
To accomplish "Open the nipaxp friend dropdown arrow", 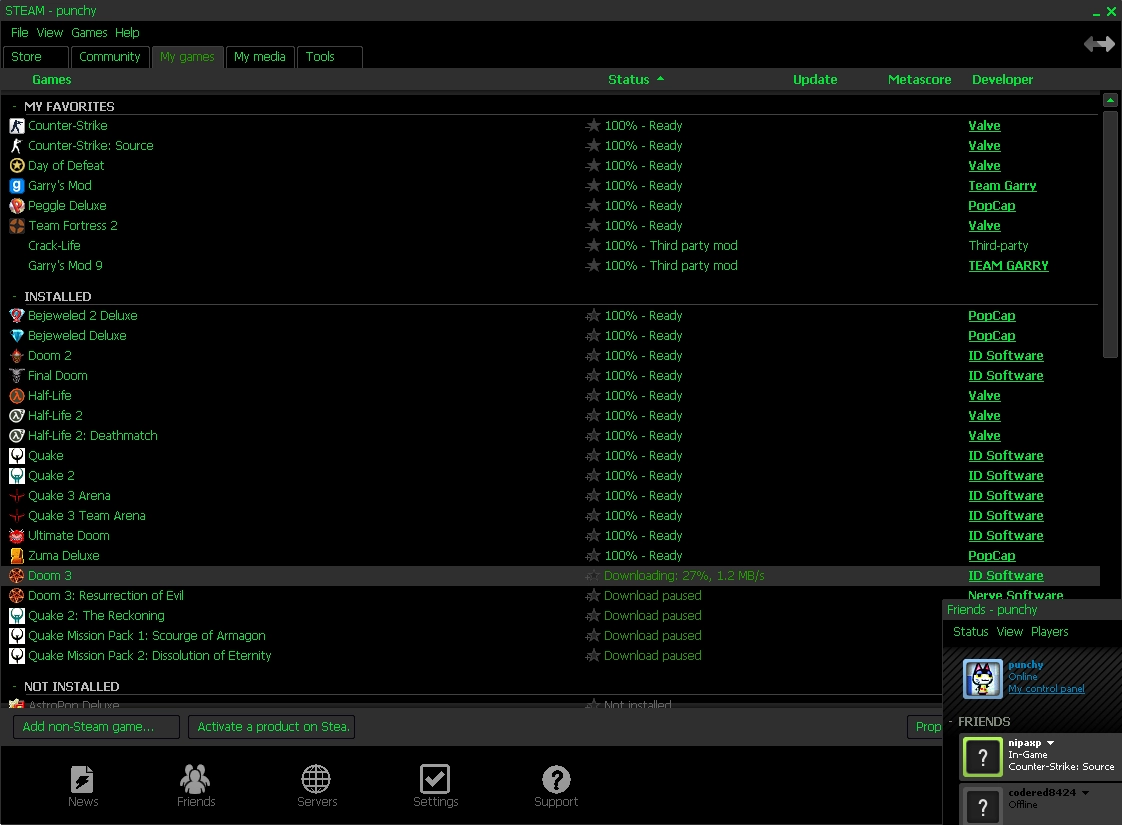I will point(1050,743).
